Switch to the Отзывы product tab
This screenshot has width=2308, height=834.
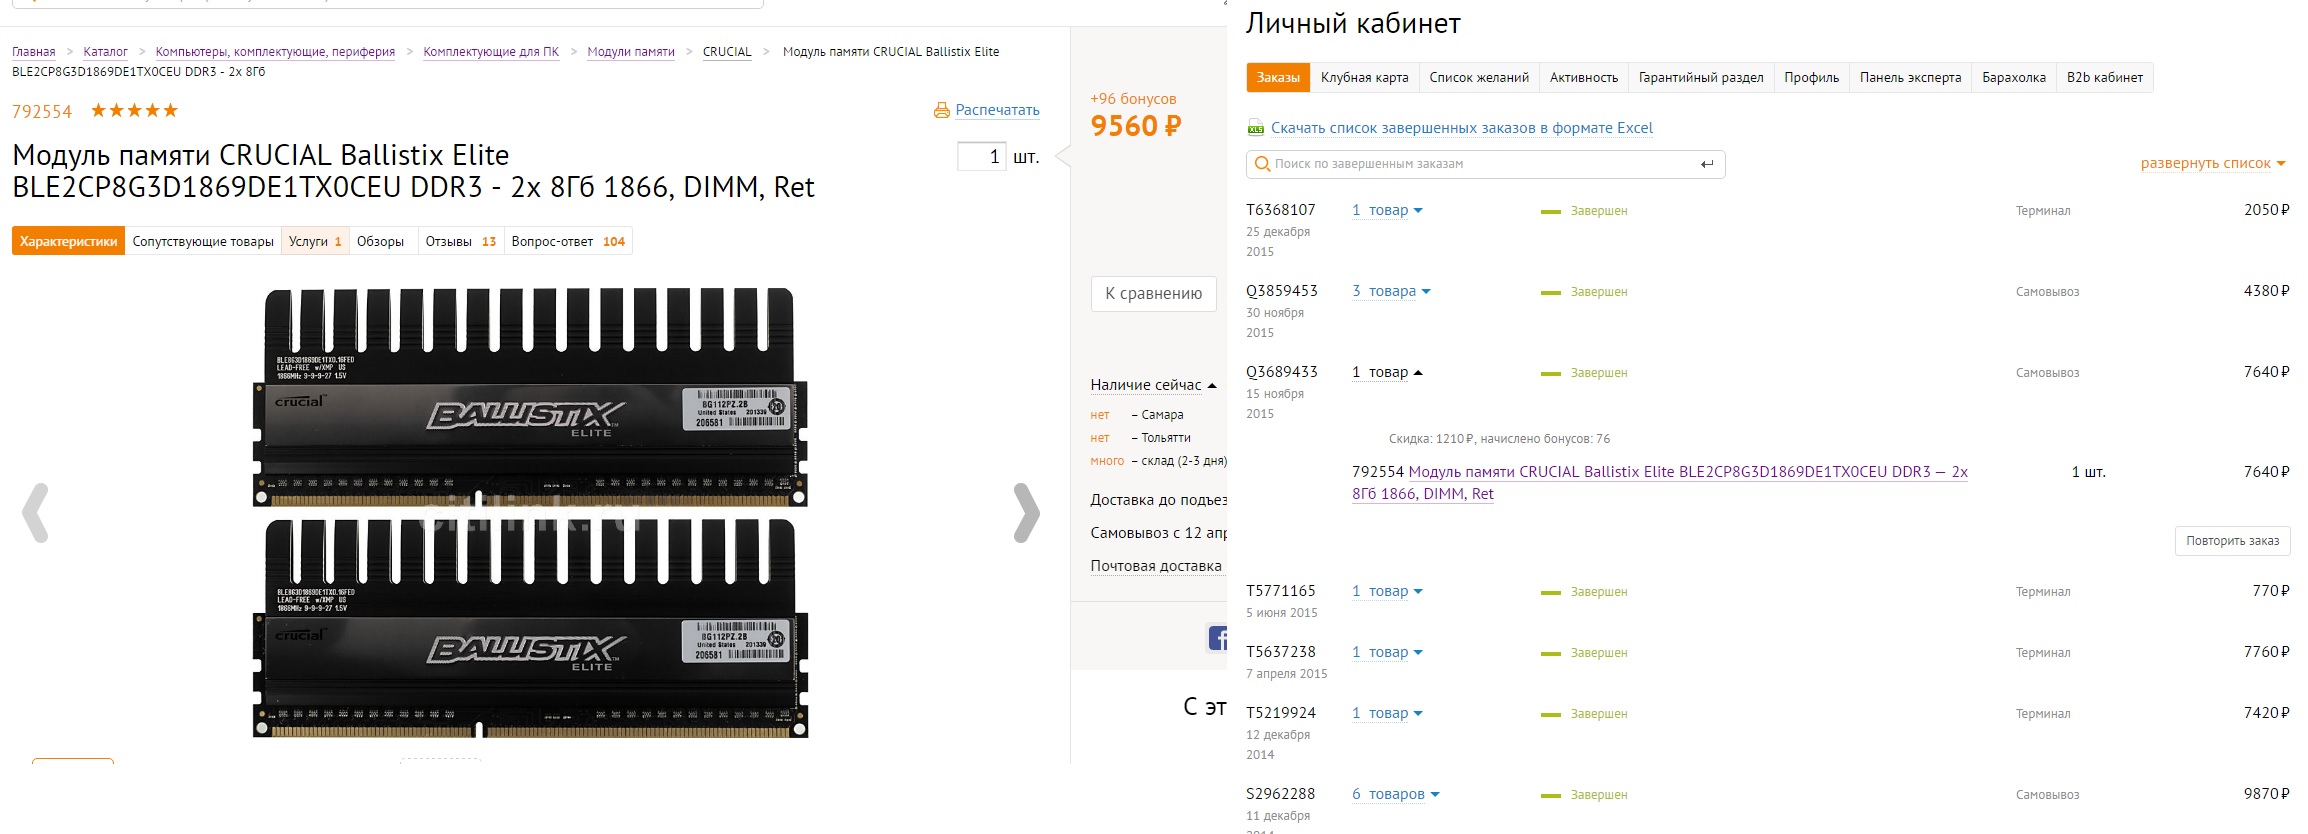[x=460, y=241]
